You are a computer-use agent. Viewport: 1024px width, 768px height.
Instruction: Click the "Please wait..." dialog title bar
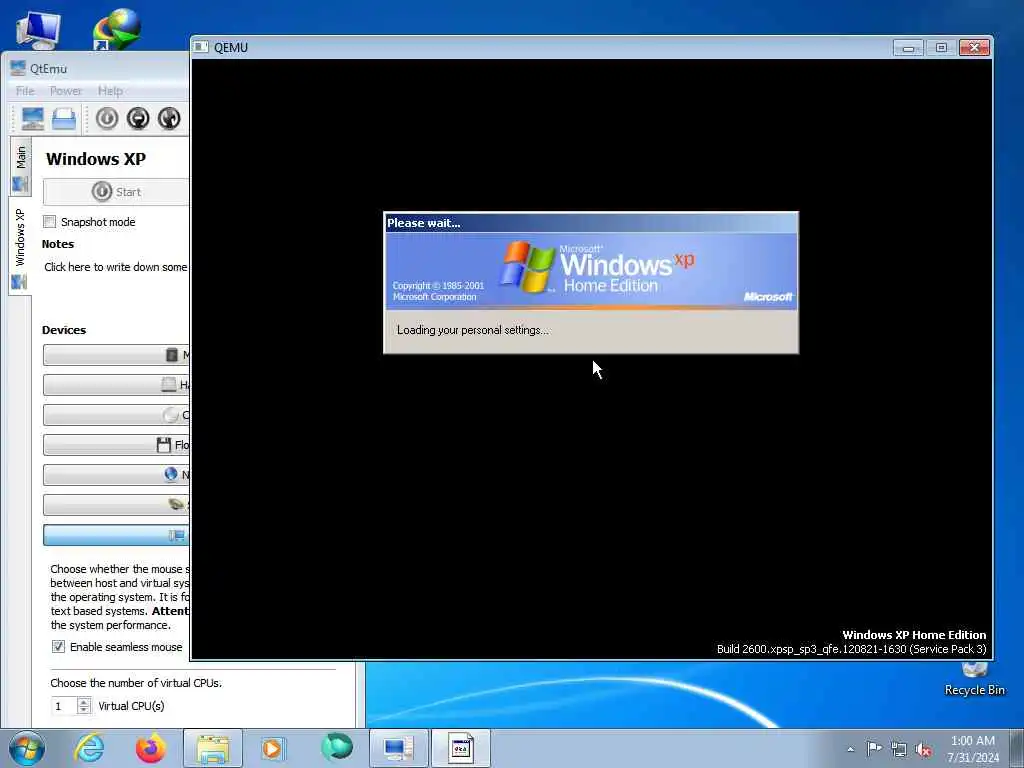(591, 223)
